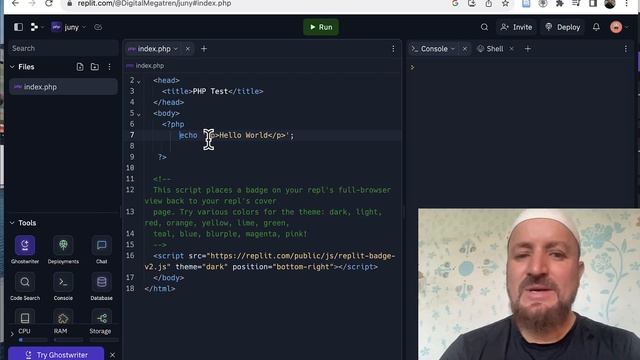Open the Database tool
This screenshot has width=640, height=360.
102,286
